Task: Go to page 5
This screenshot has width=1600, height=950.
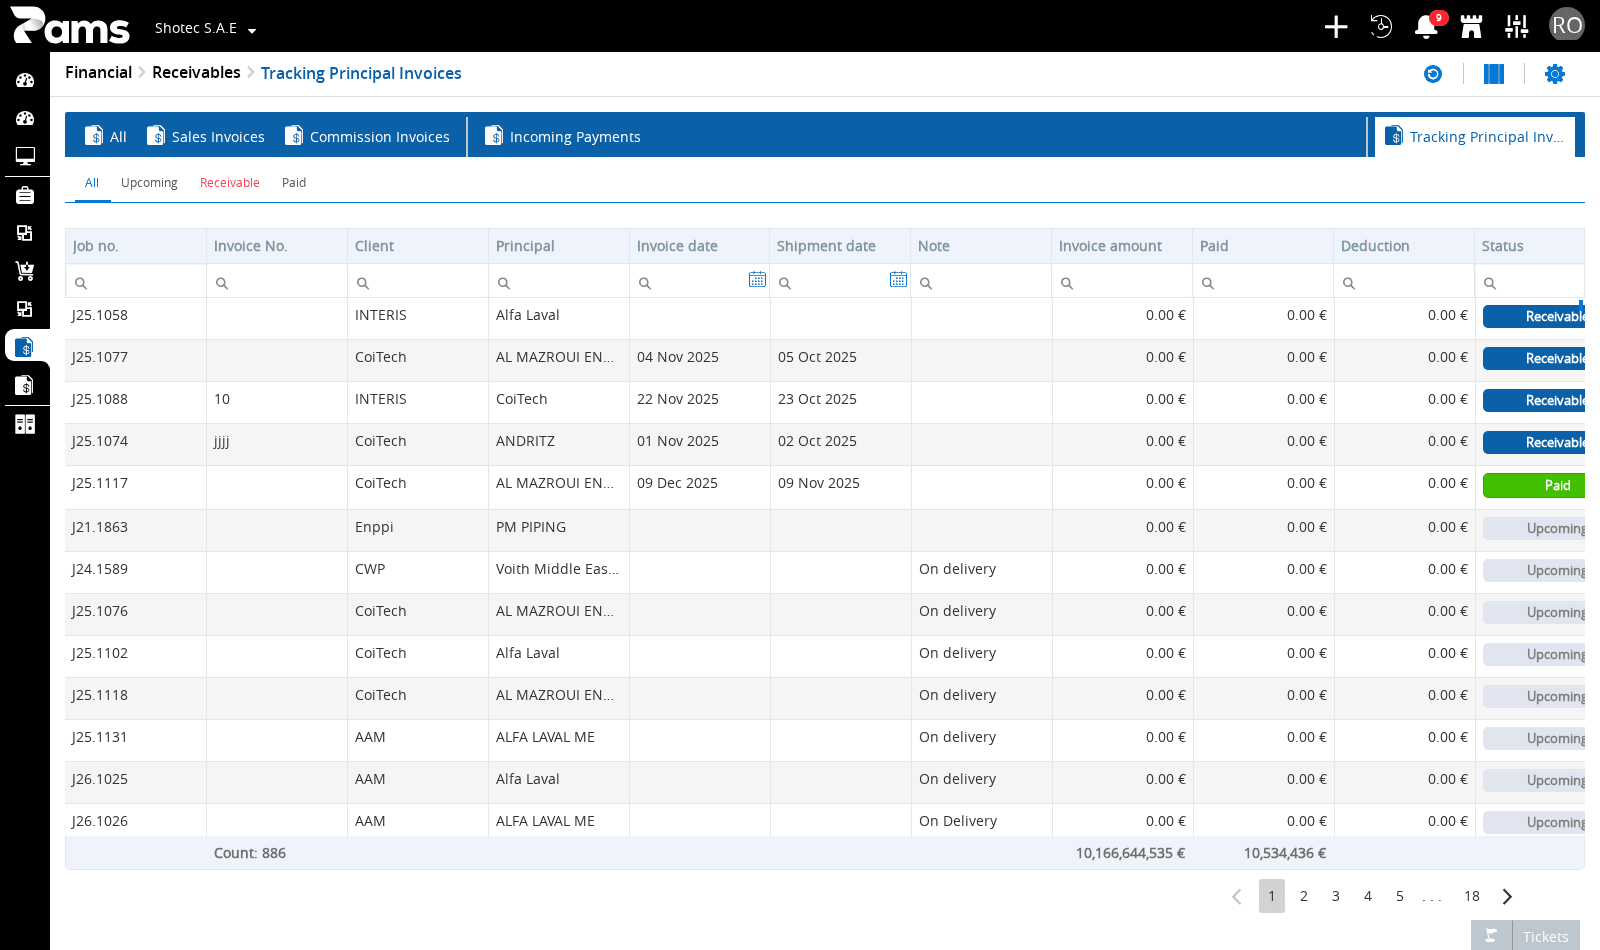Action: click(1400, 896)
